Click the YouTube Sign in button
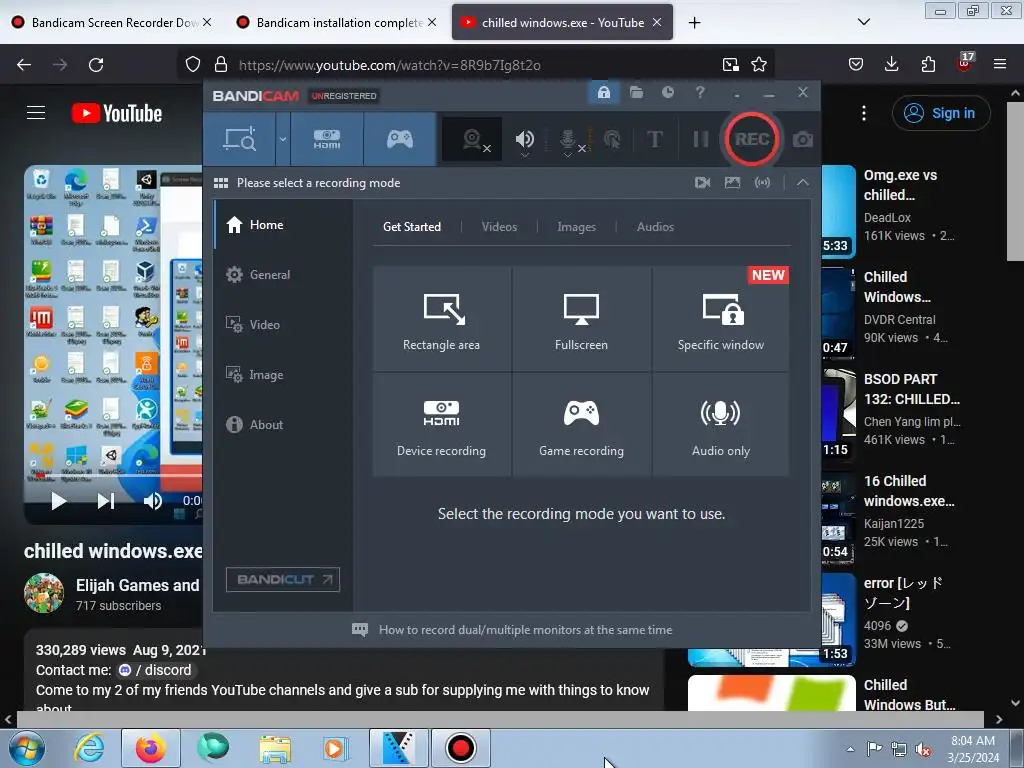The image size is (1024, 768). [941, 113]
